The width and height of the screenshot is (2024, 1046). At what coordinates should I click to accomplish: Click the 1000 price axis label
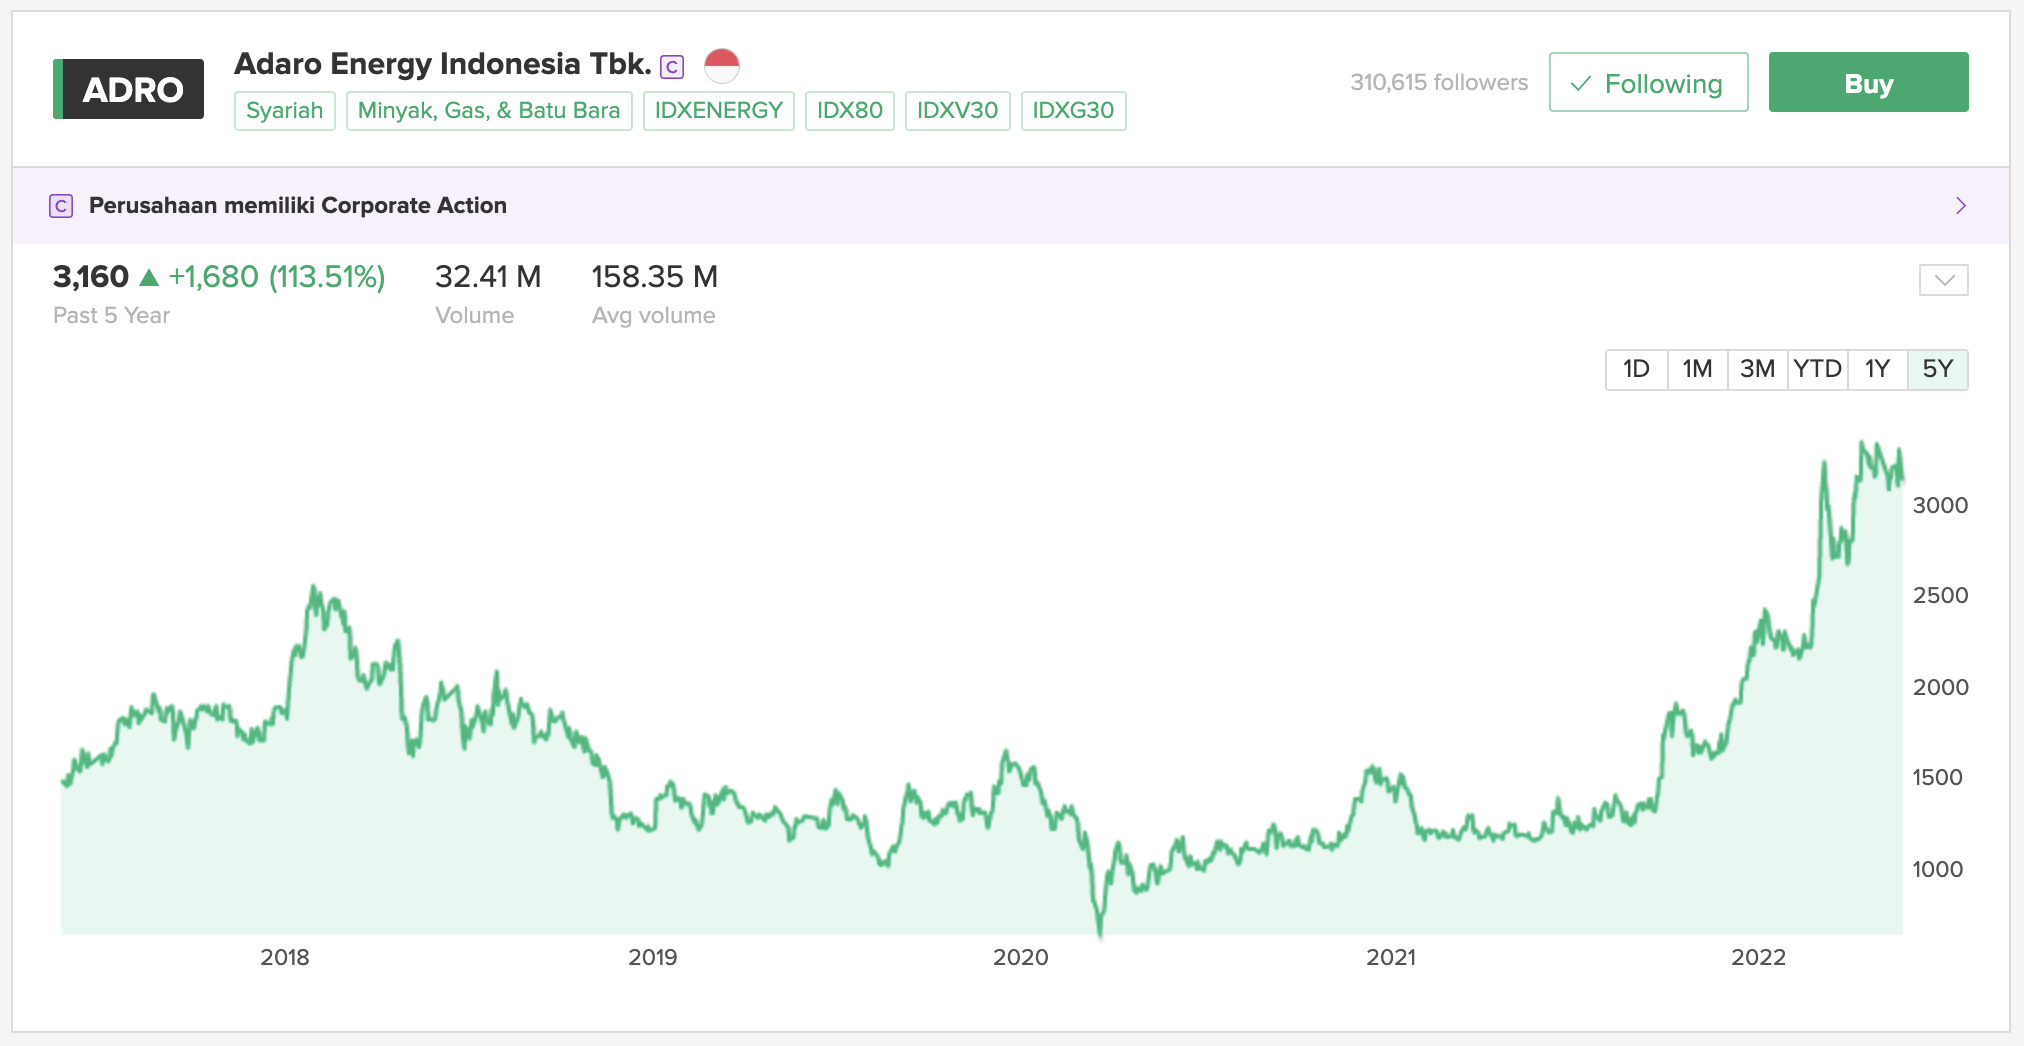point(1938,870)
